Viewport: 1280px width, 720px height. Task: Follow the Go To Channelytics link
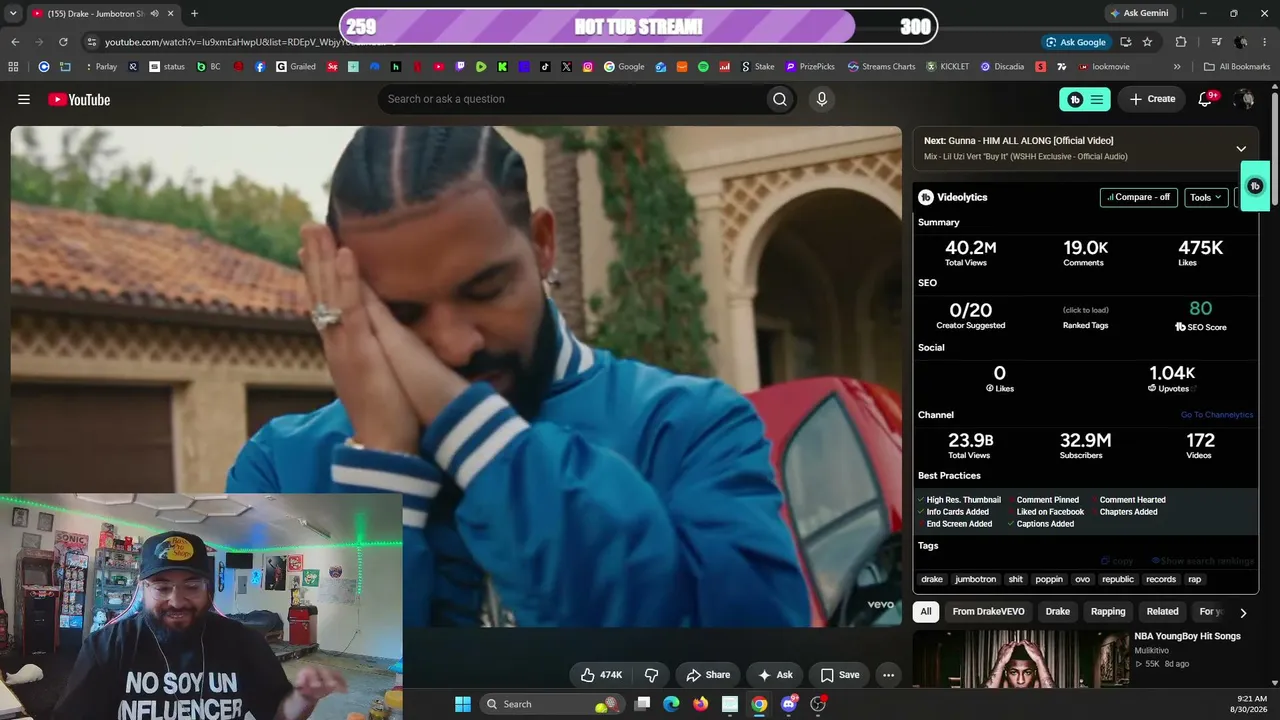(1217, 415)
